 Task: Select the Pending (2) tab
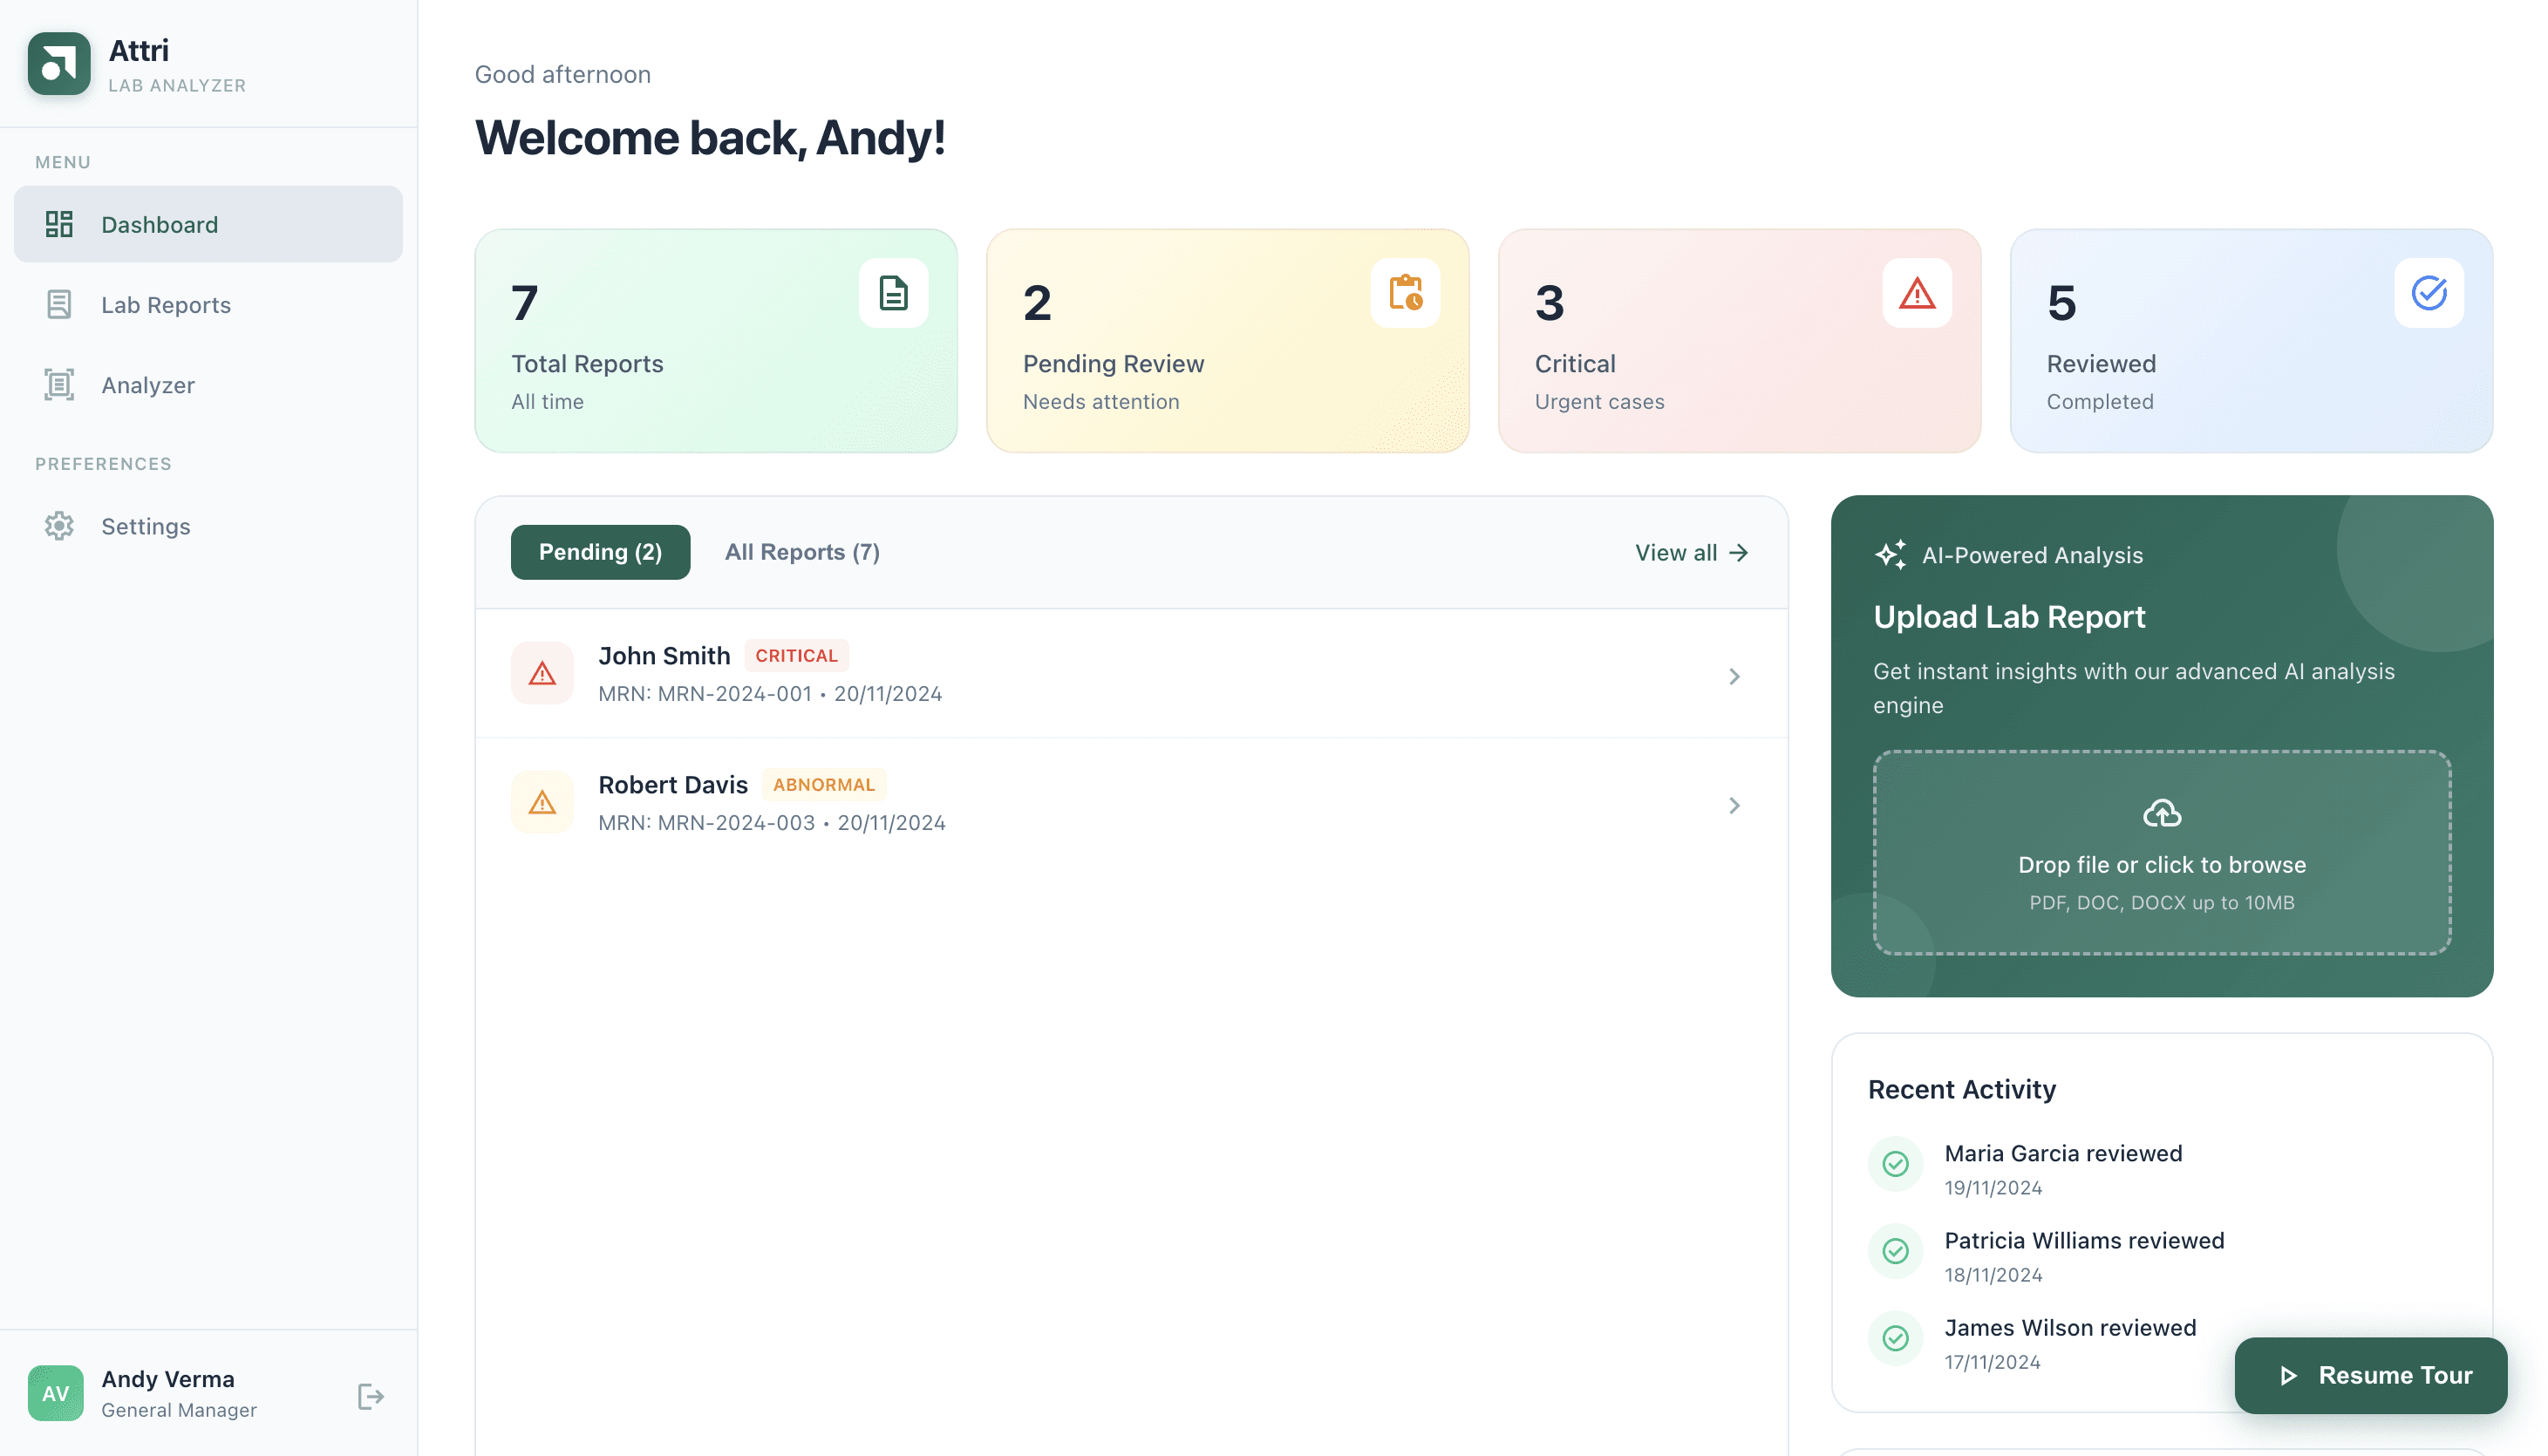point(600,552)
